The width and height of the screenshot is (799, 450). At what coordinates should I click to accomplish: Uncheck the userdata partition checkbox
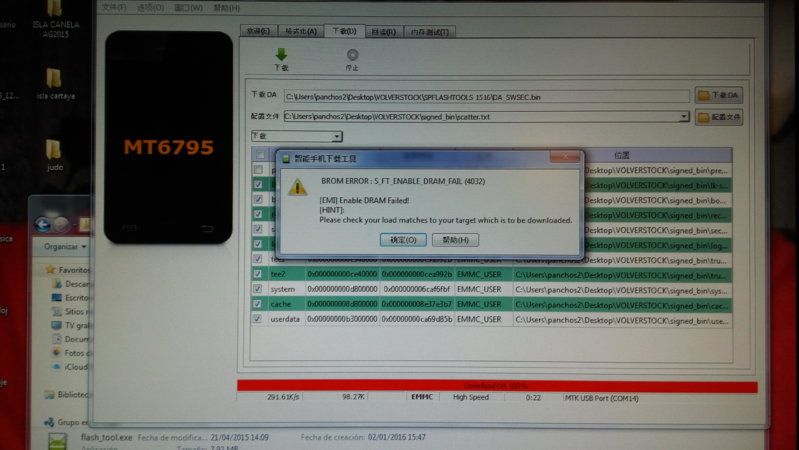[x=258, y=319]
